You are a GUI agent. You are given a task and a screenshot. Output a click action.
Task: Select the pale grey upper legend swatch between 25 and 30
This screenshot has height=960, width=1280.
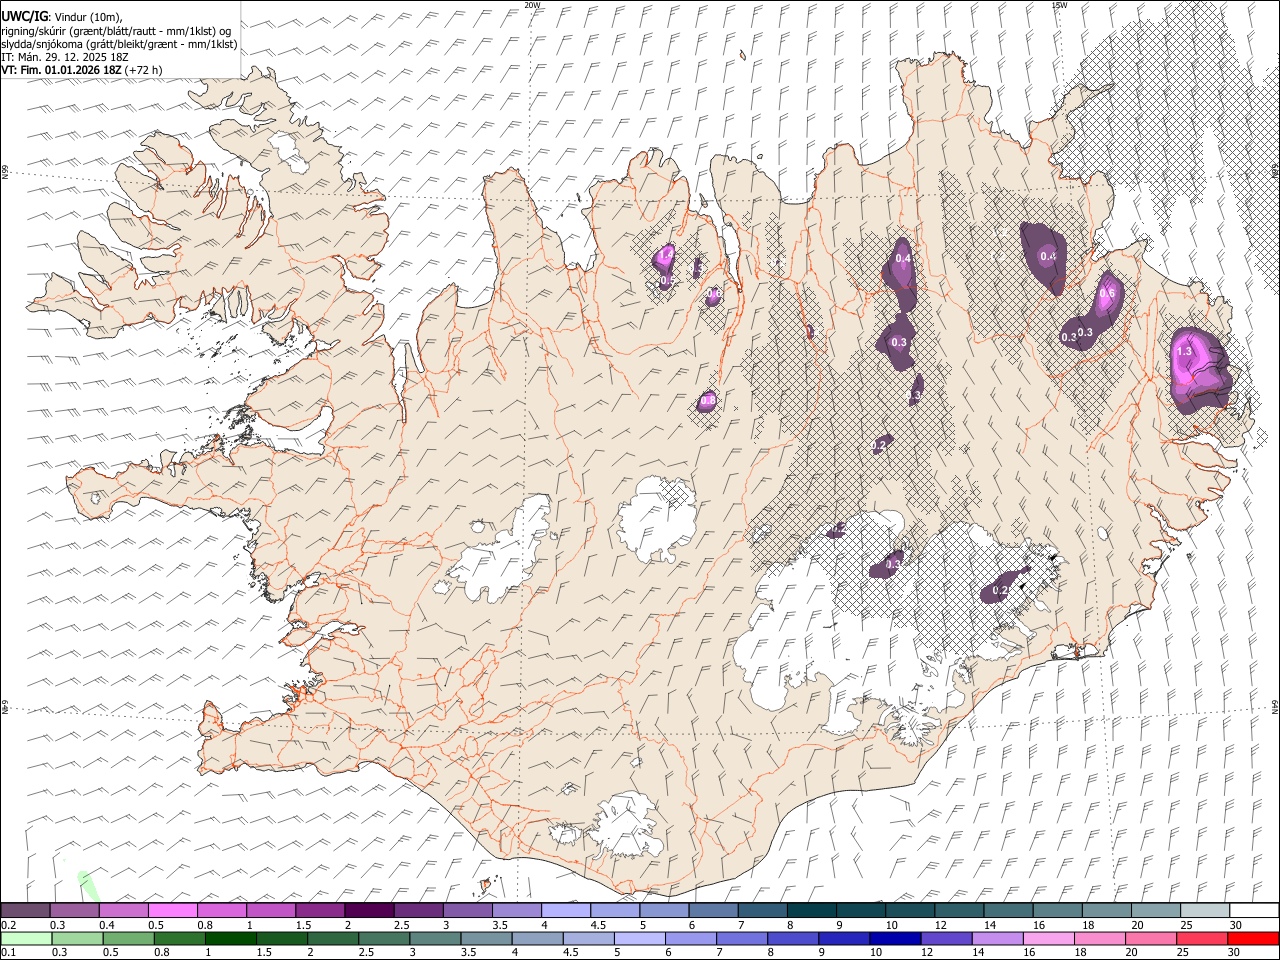point(1204,910)
